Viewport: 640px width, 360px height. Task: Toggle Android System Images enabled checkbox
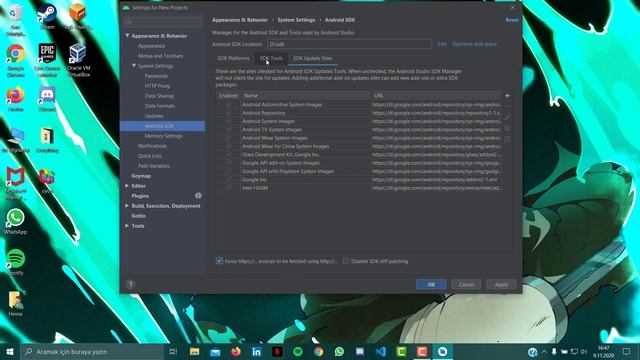pyautogui.click(x=228, y=121)
